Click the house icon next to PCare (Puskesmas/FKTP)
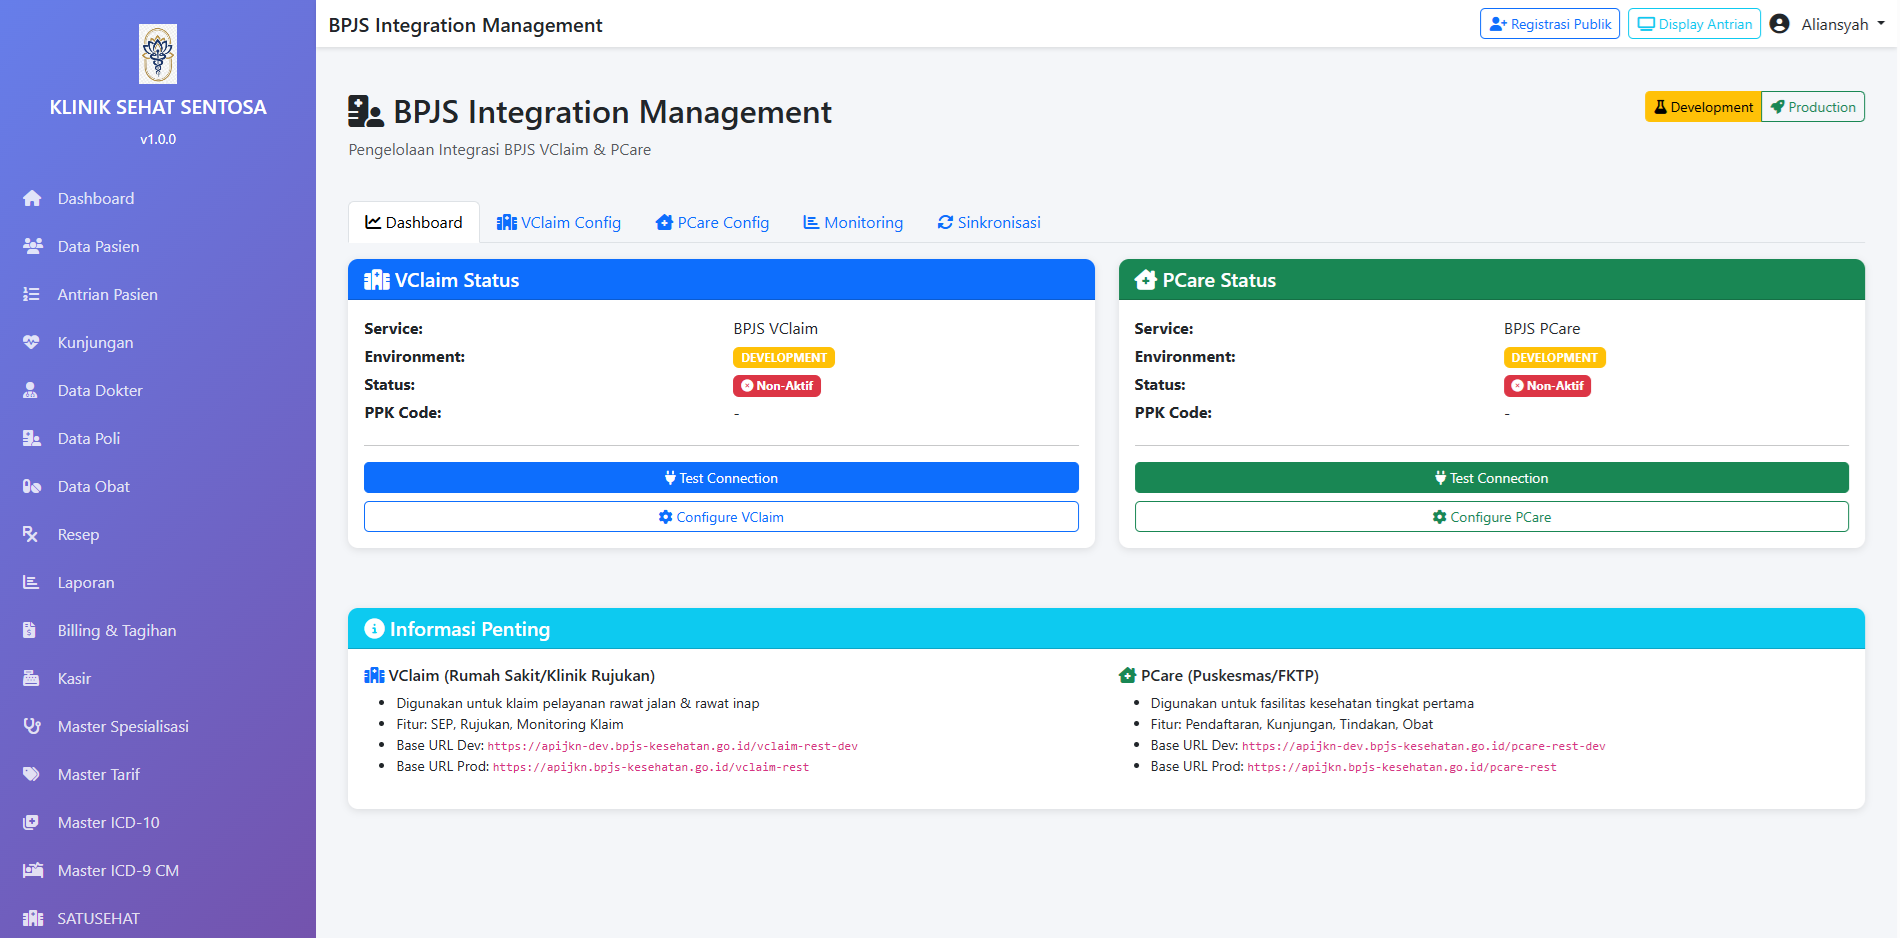The height and width of the screenshot is (938, 1900). point(1127,675)
